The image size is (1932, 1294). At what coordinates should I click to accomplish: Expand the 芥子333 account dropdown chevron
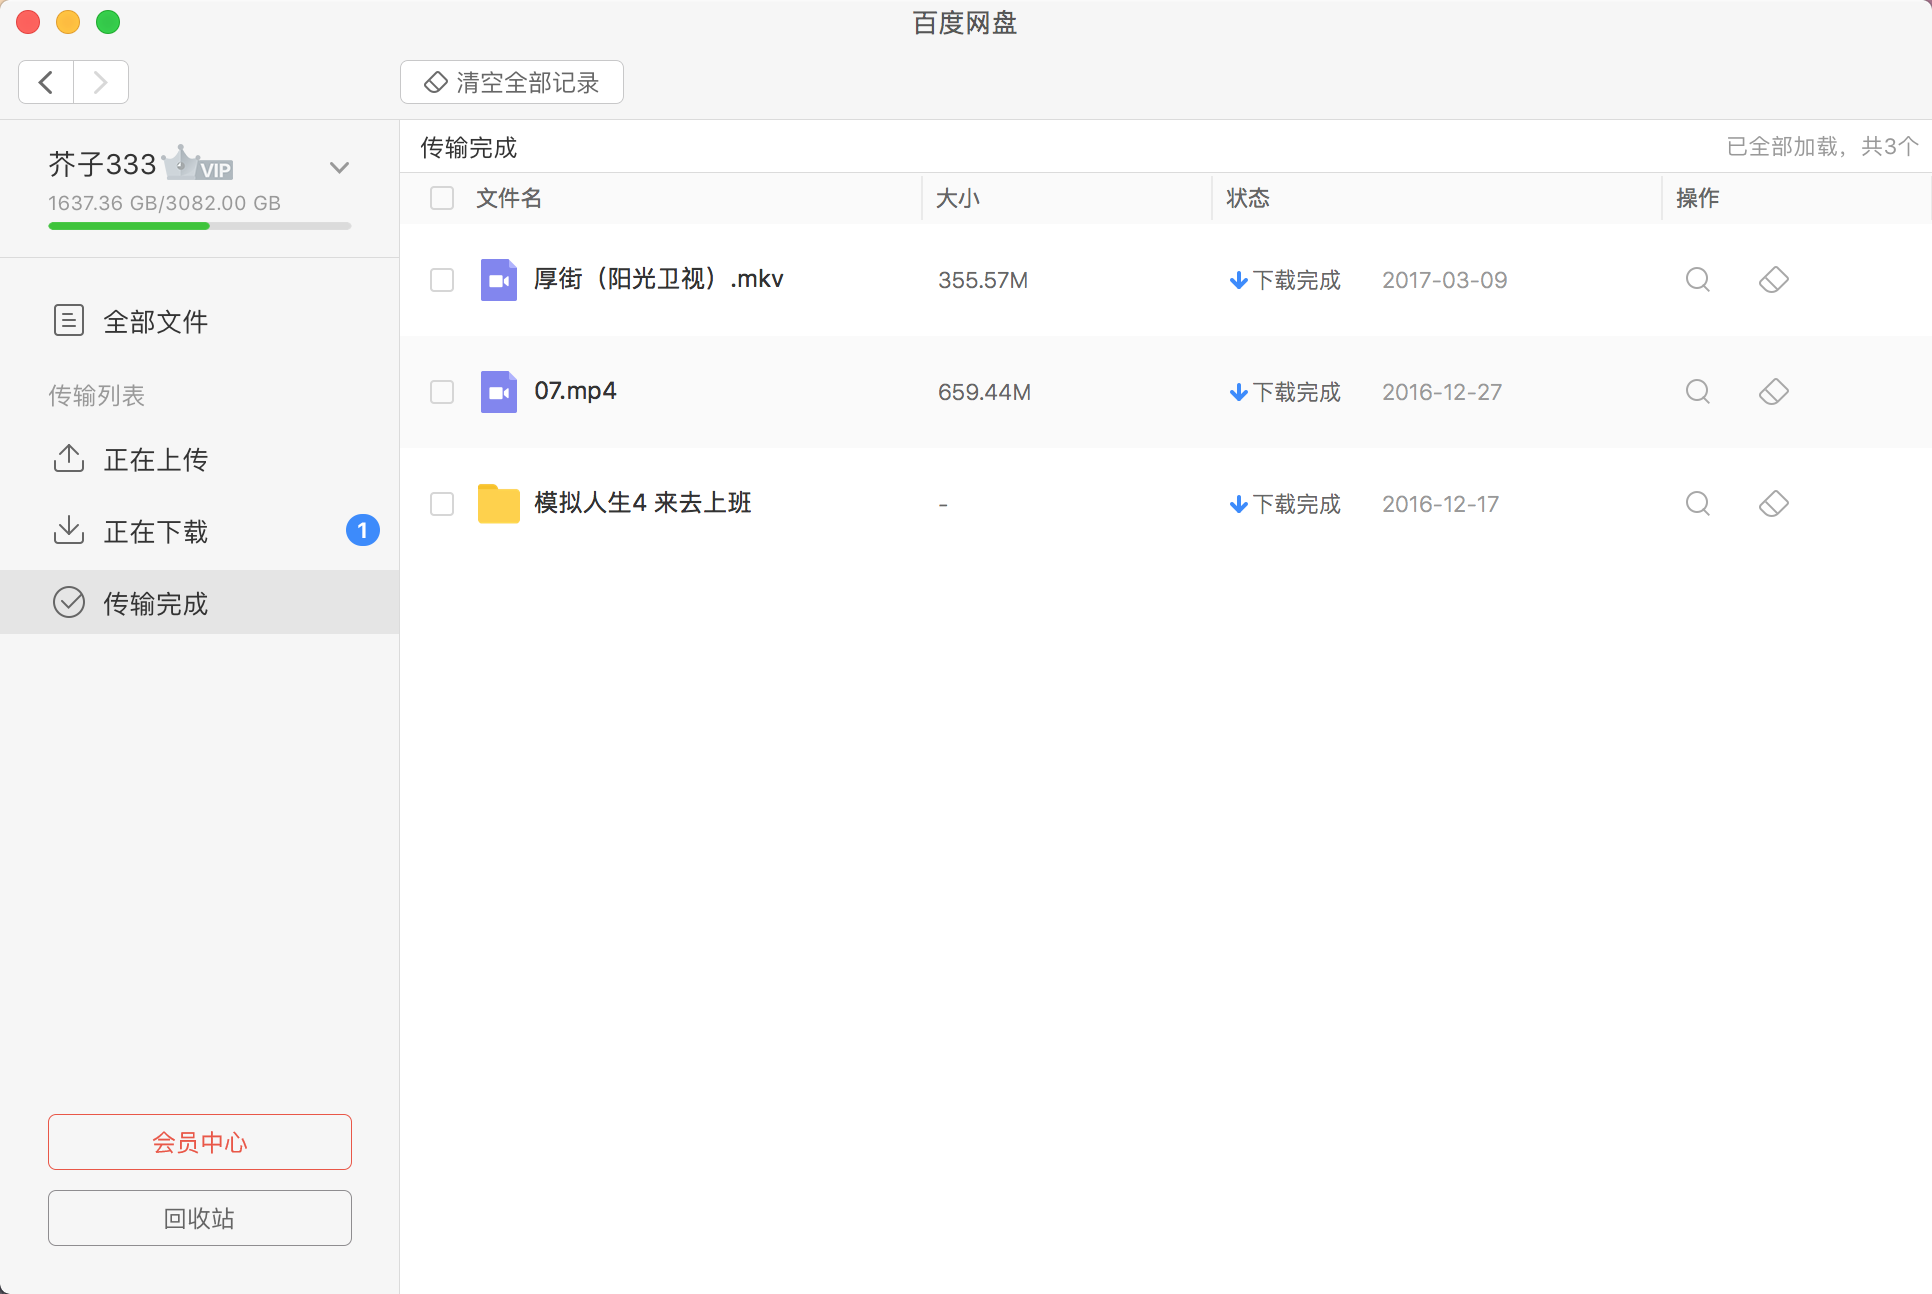coord(340,167)
